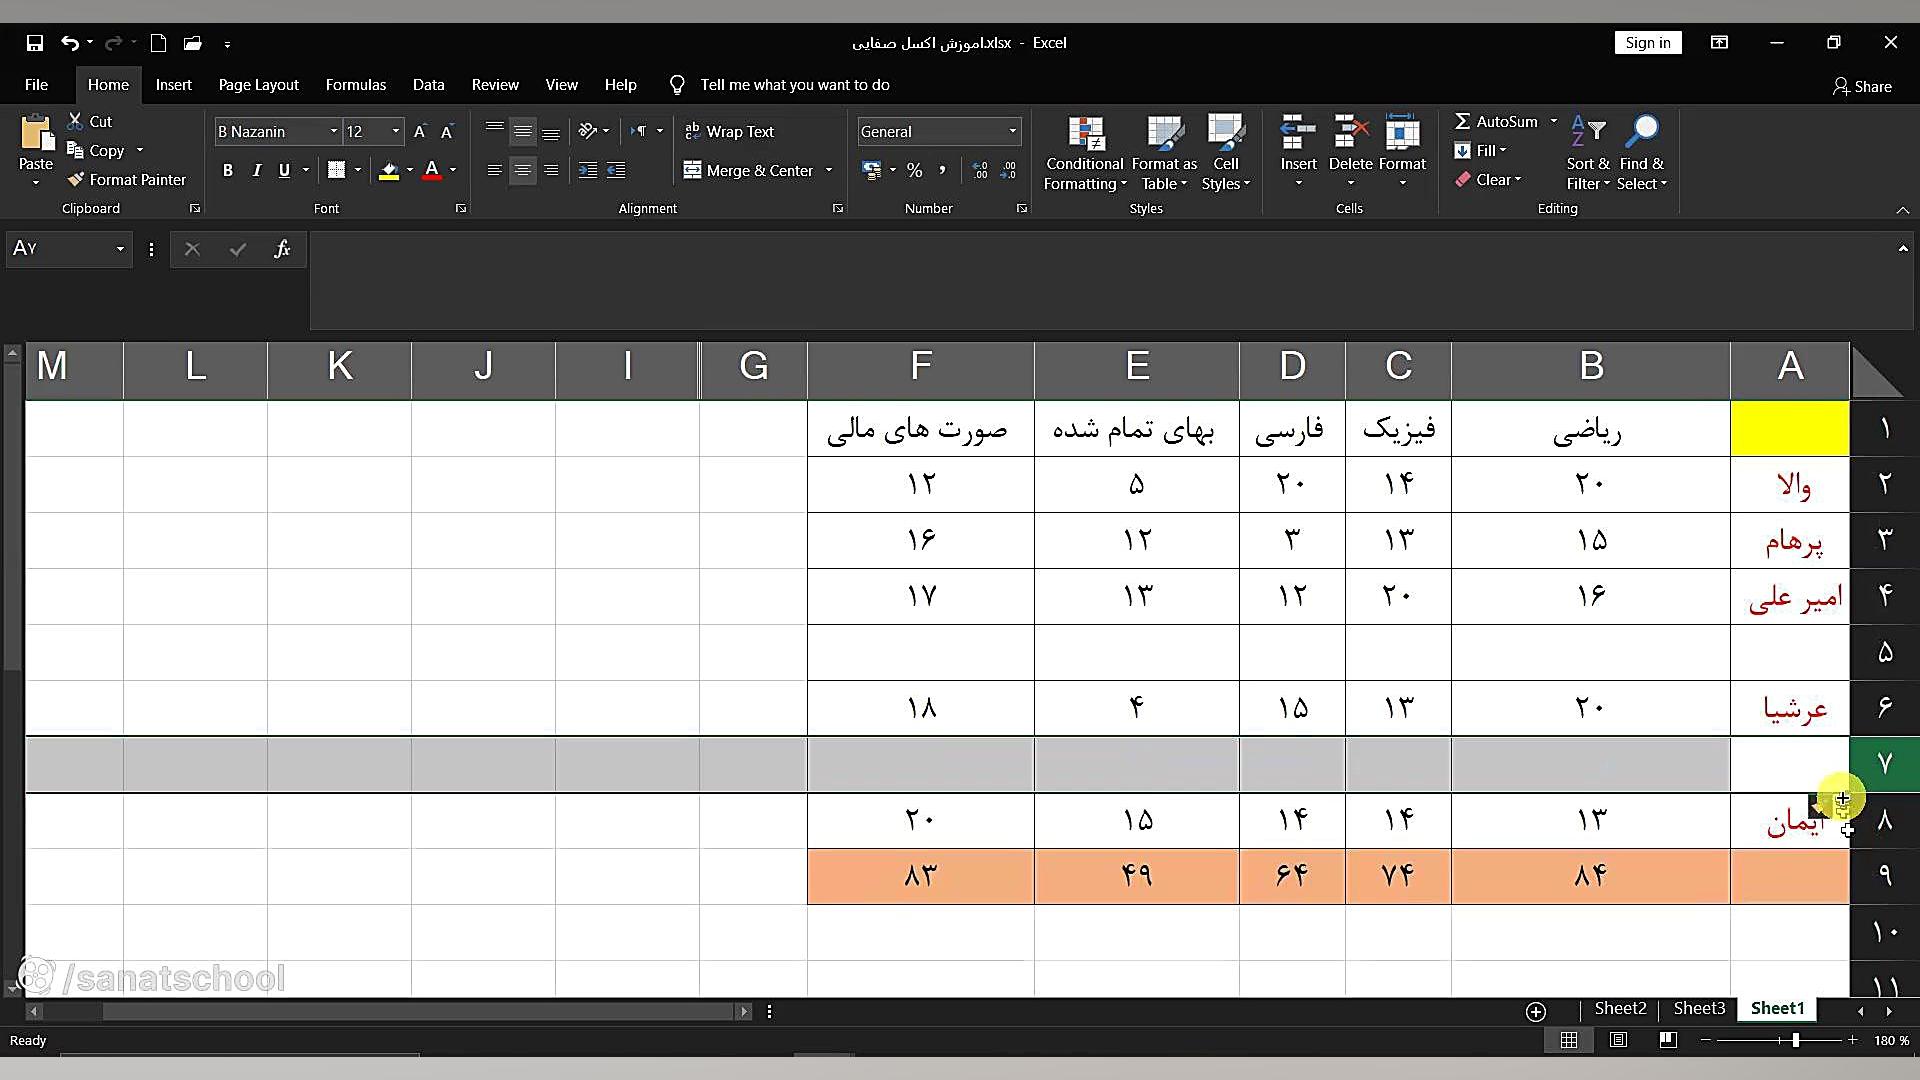Expand the B Nazanin font name dropdown

[333, 132]
